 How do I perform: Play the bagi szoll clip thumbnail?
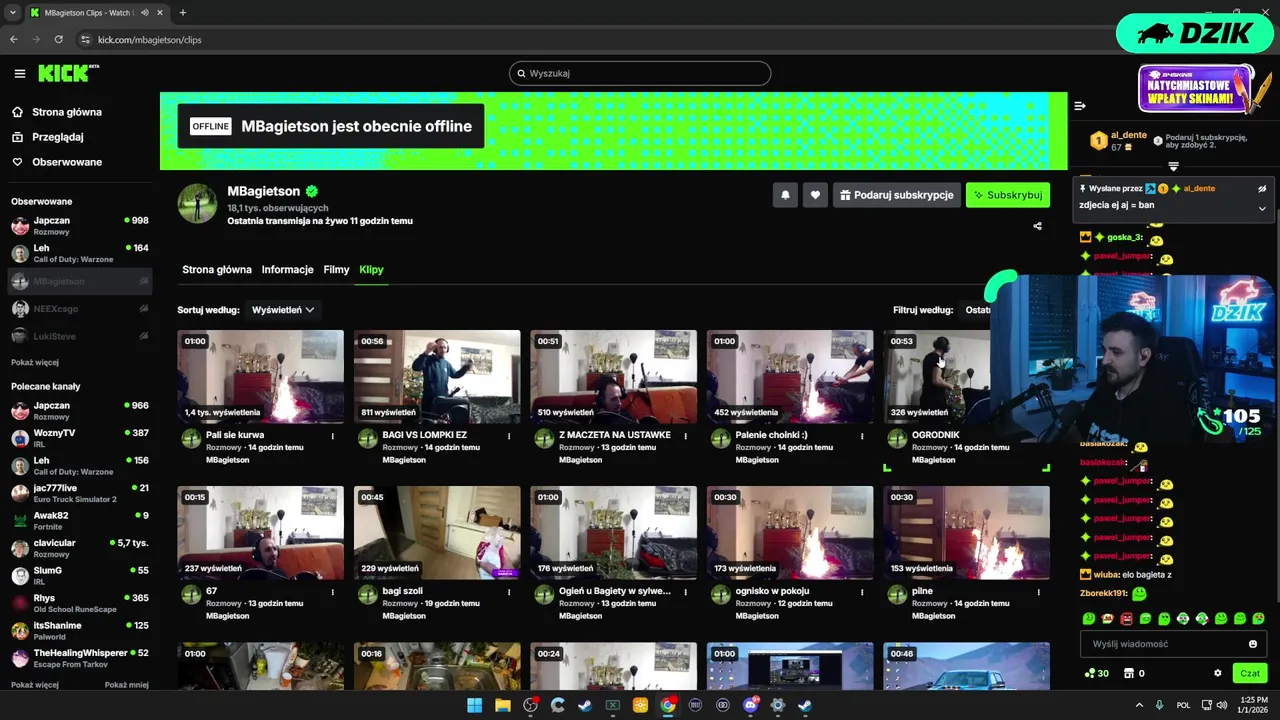(437, 533)
